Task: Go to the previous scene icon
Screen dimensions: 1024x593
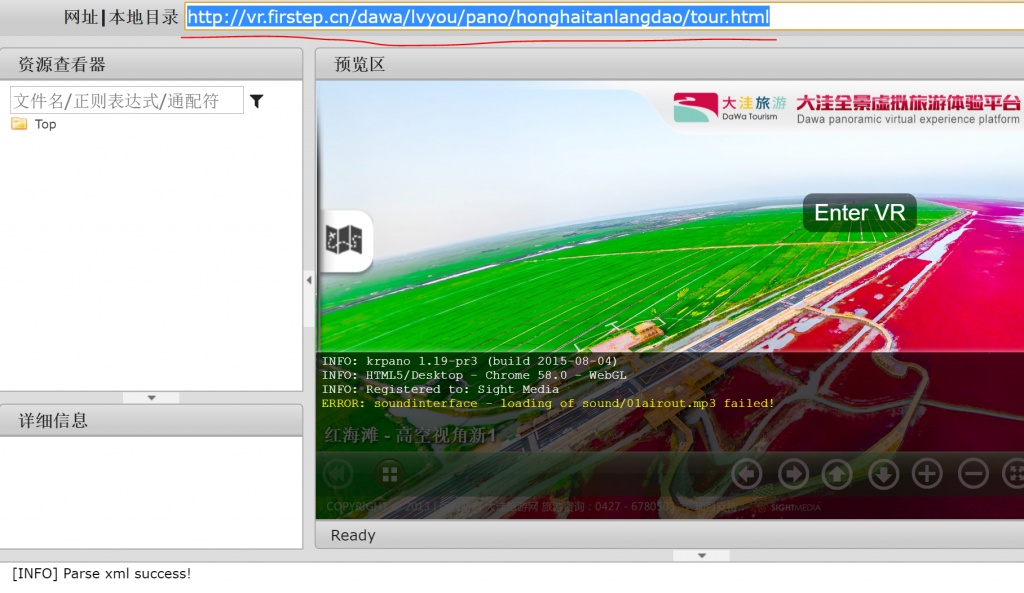Action: point(338,473)
